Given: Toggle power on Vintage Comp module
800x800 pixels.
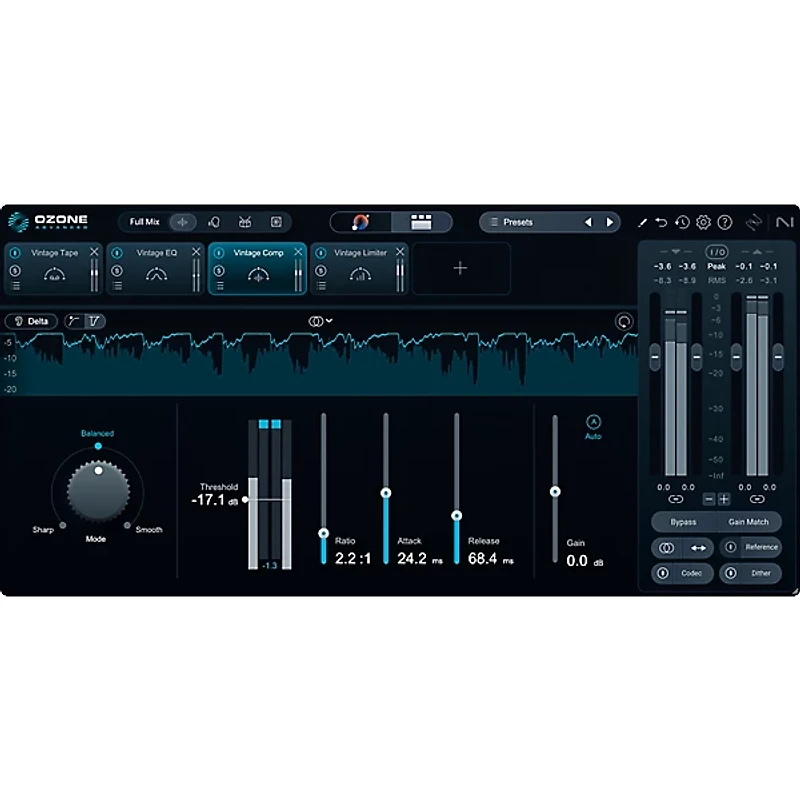Looking at the screenshot, I should (x=219, y=253).
